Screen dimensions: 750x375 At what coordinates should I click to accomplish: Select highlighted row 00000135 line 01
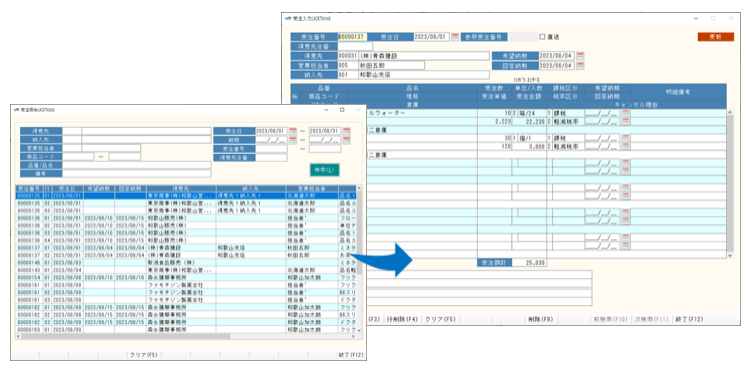[x=187, y=196]
